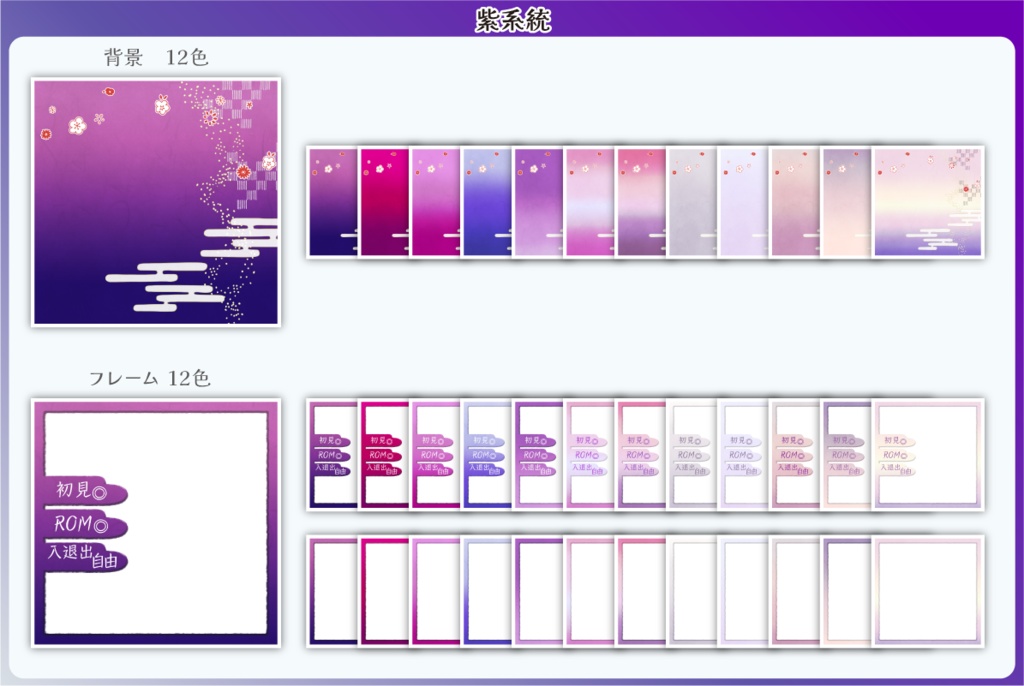Viewport: 1024px width, 686px height.
Task: Select the large purple frame preview
Action: point(156,523)
